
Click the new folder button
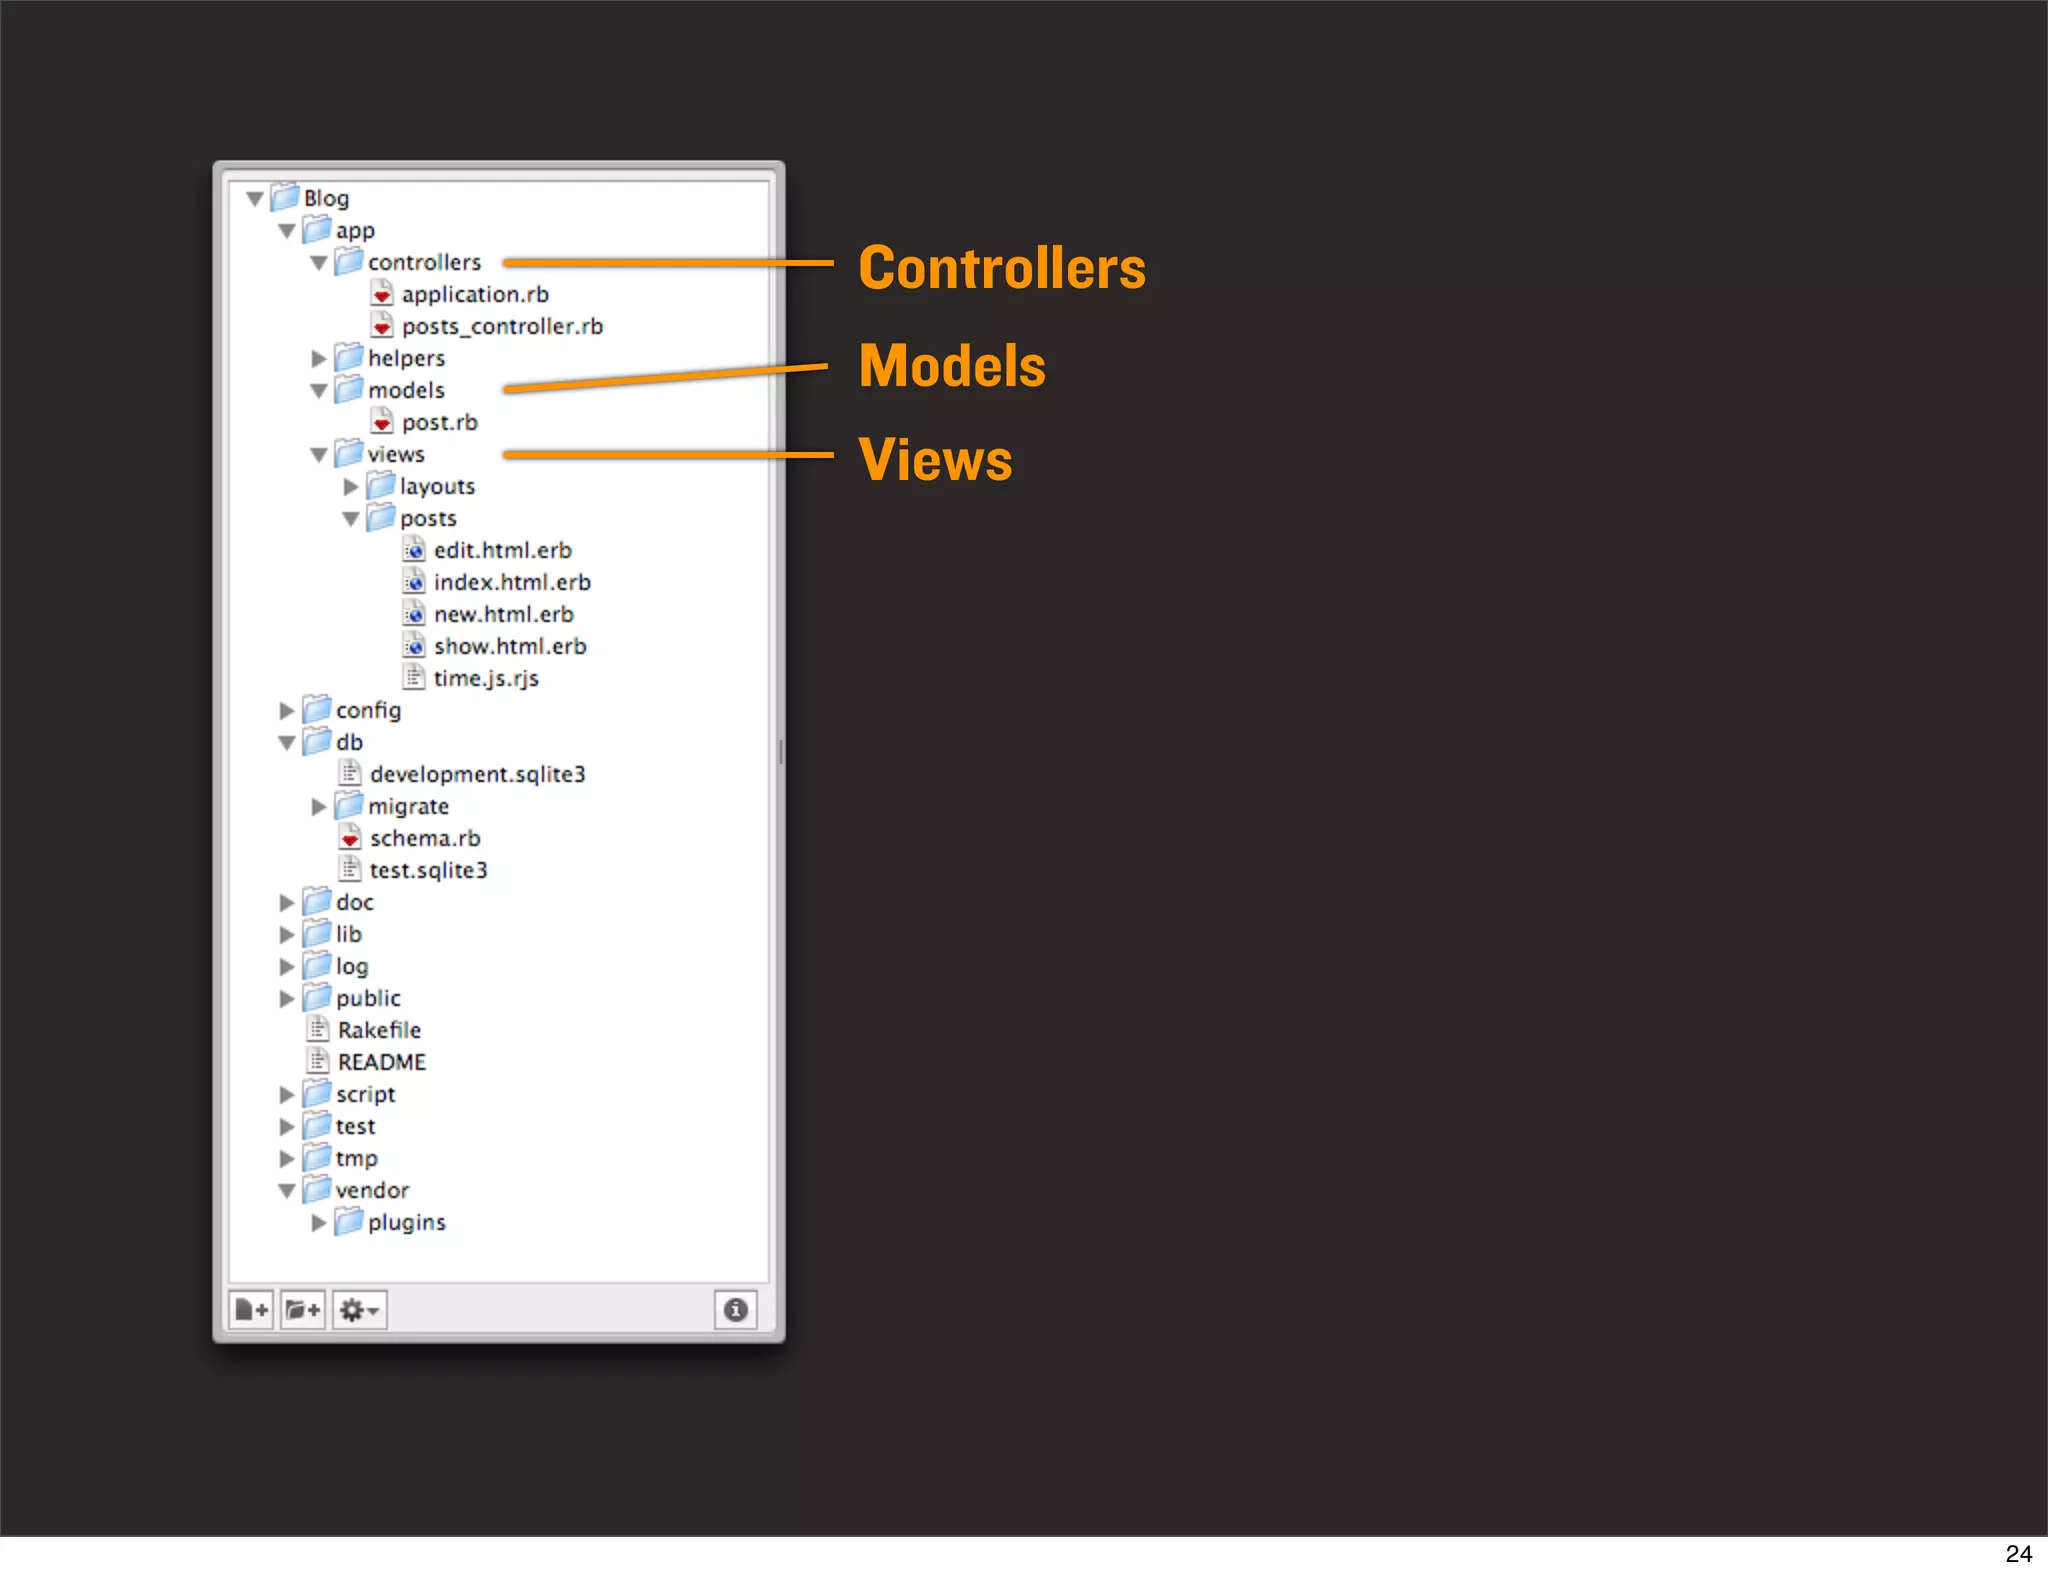302,1309
